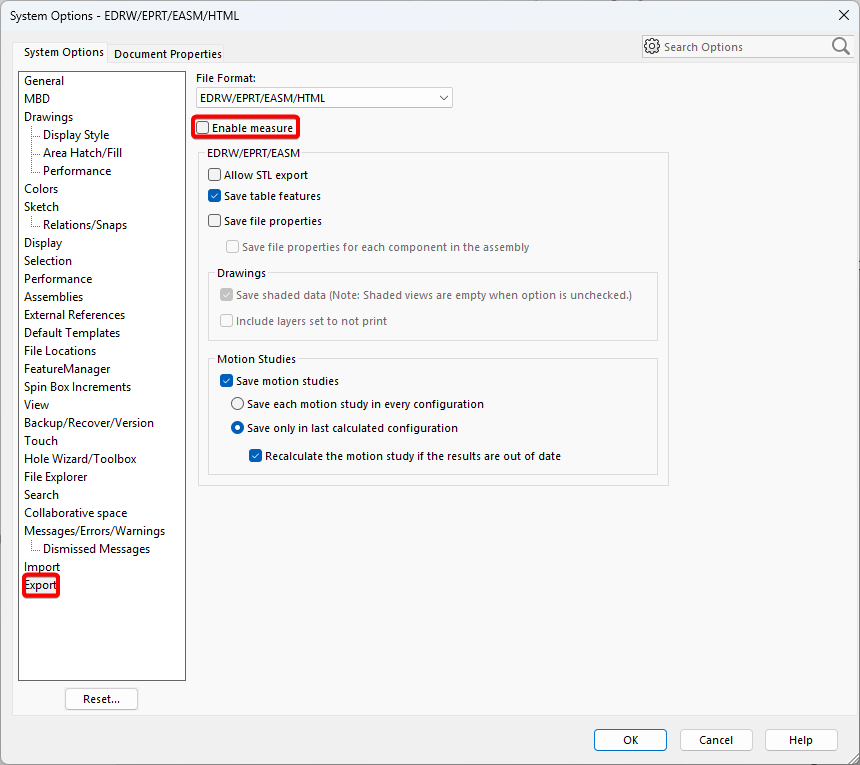Image resolution: width=860 pixels, height=765 pixels.
Task: Open Assemblies options
Action: (53, 297)
